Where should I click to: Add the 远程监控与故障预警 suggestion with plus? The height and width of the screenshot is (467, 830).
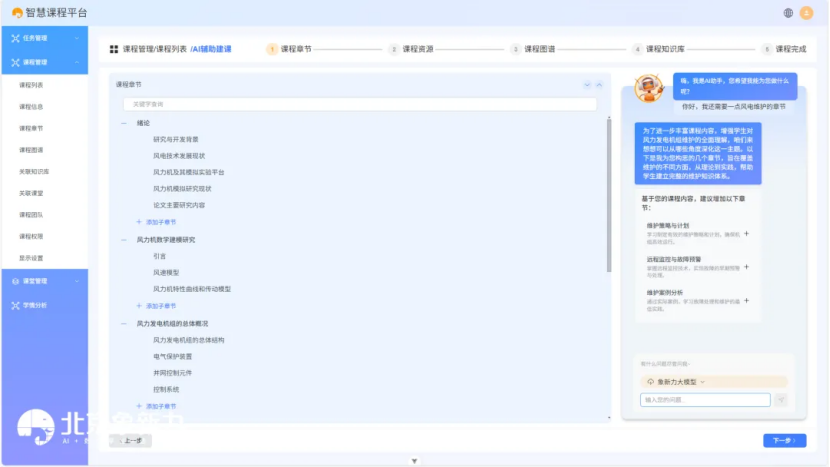click(746, 266)
